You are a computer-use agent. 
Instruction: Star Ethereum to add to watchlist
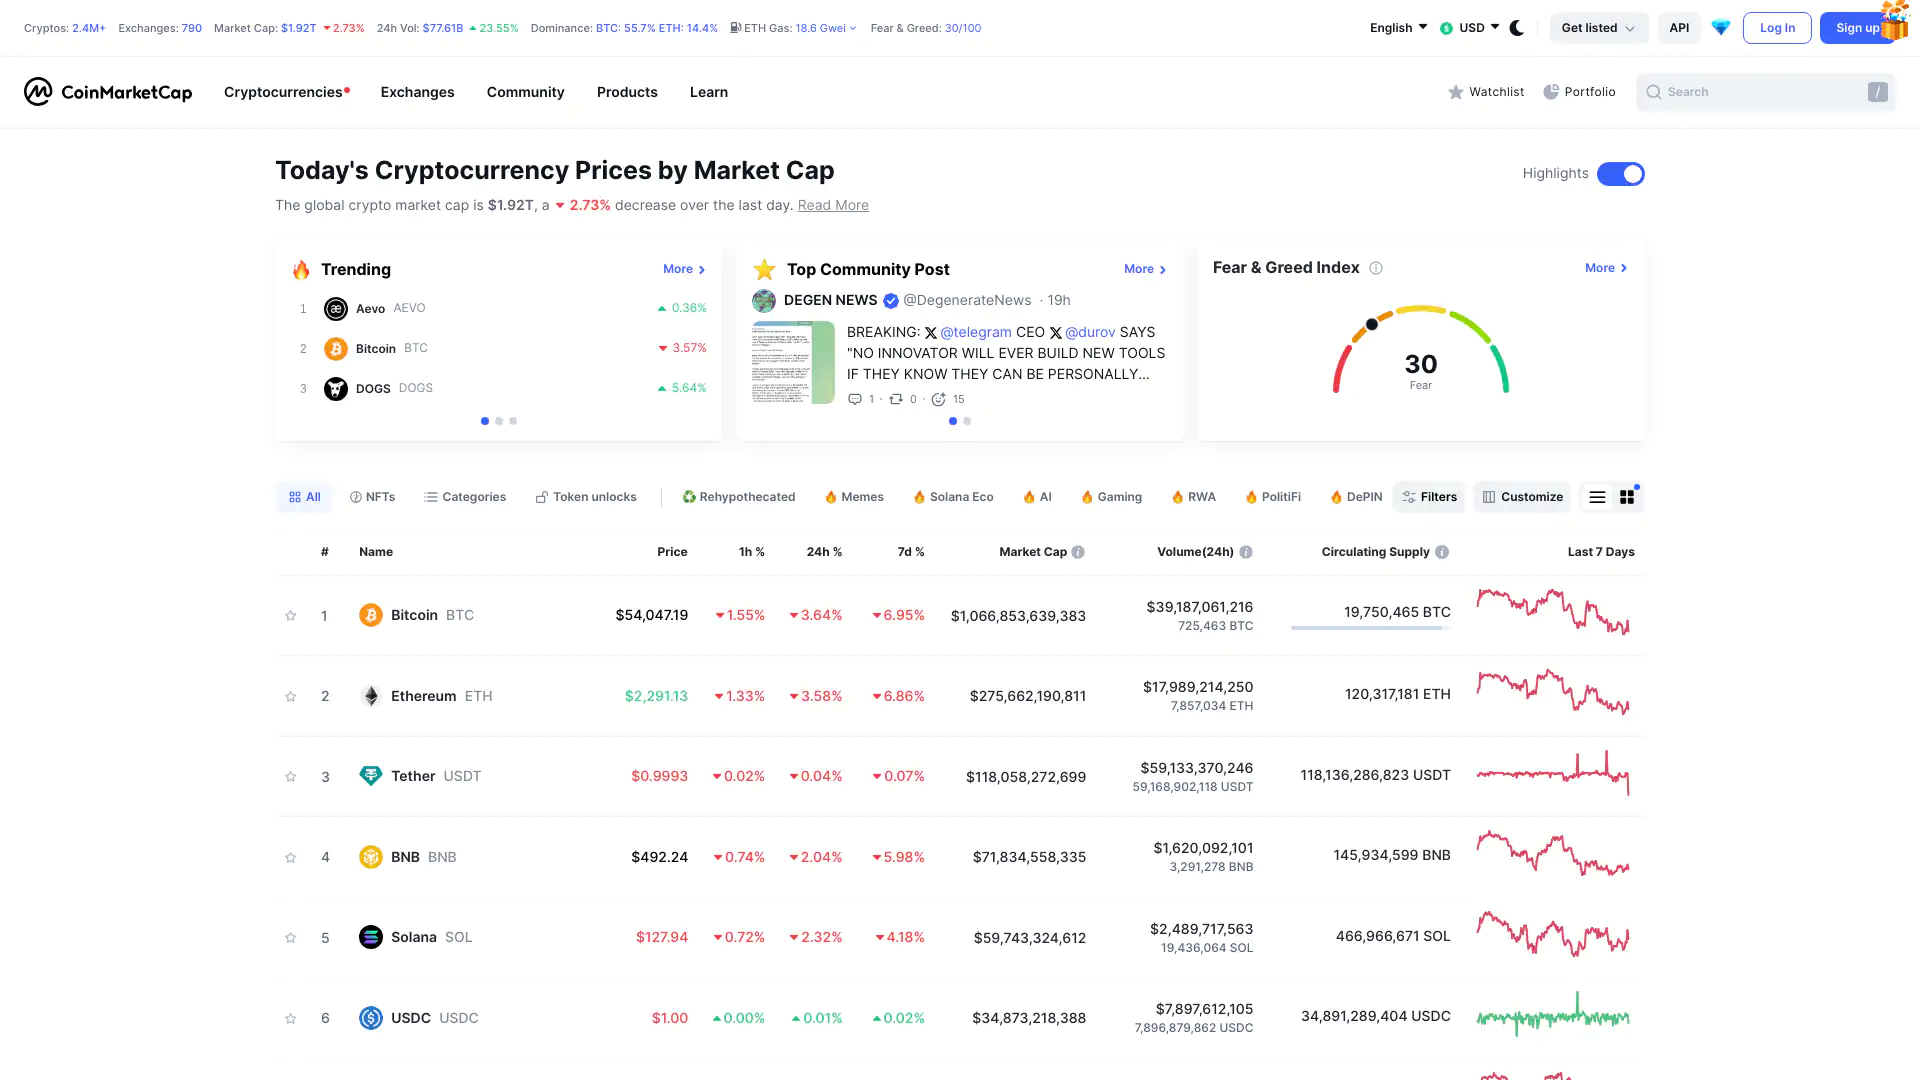[290, 697]
